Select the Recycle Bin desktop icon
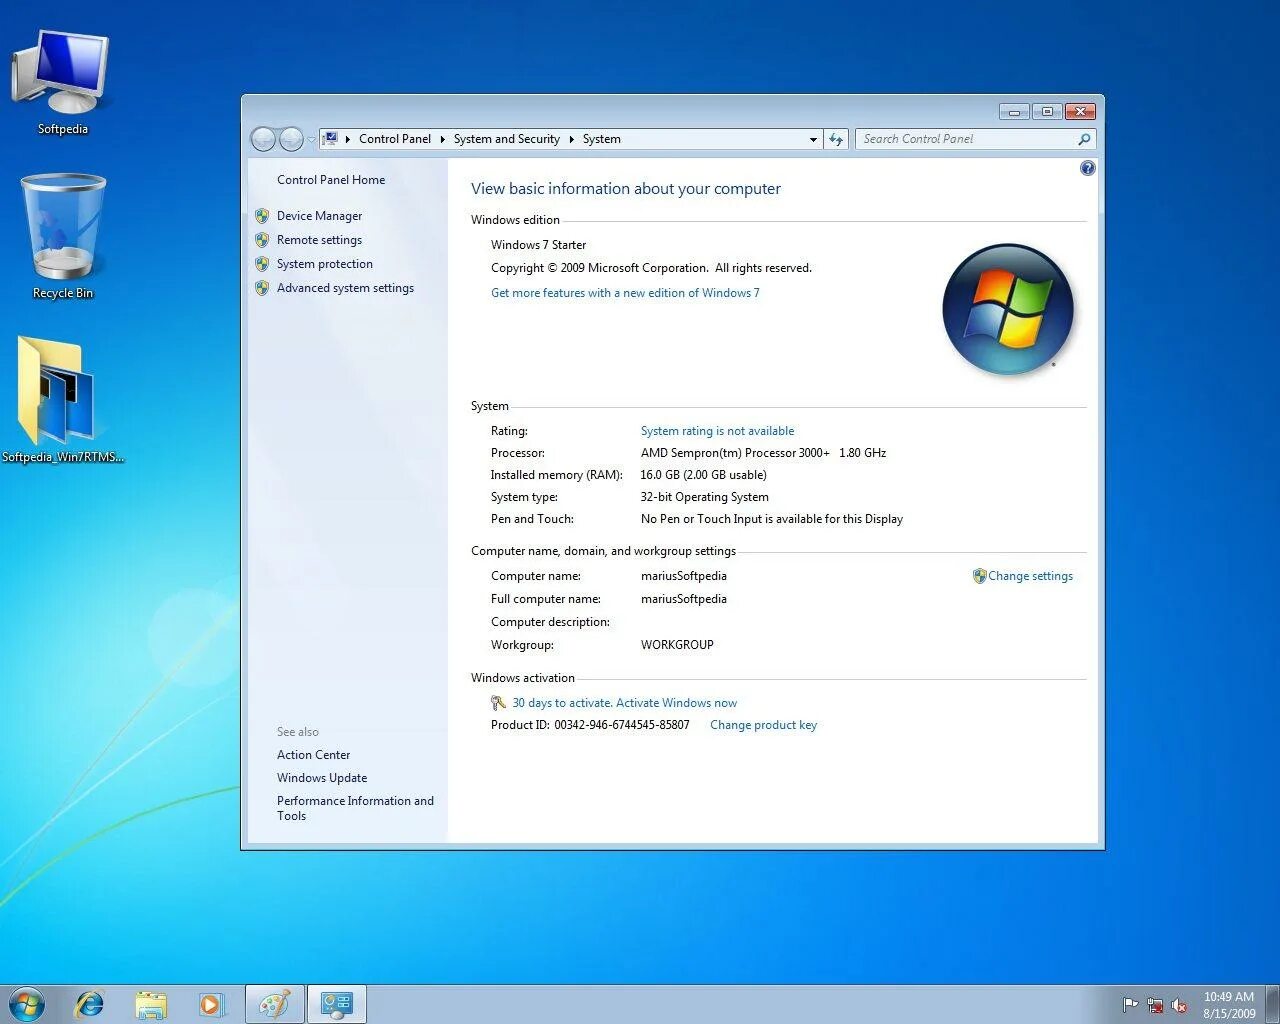 tap(62, 237)
